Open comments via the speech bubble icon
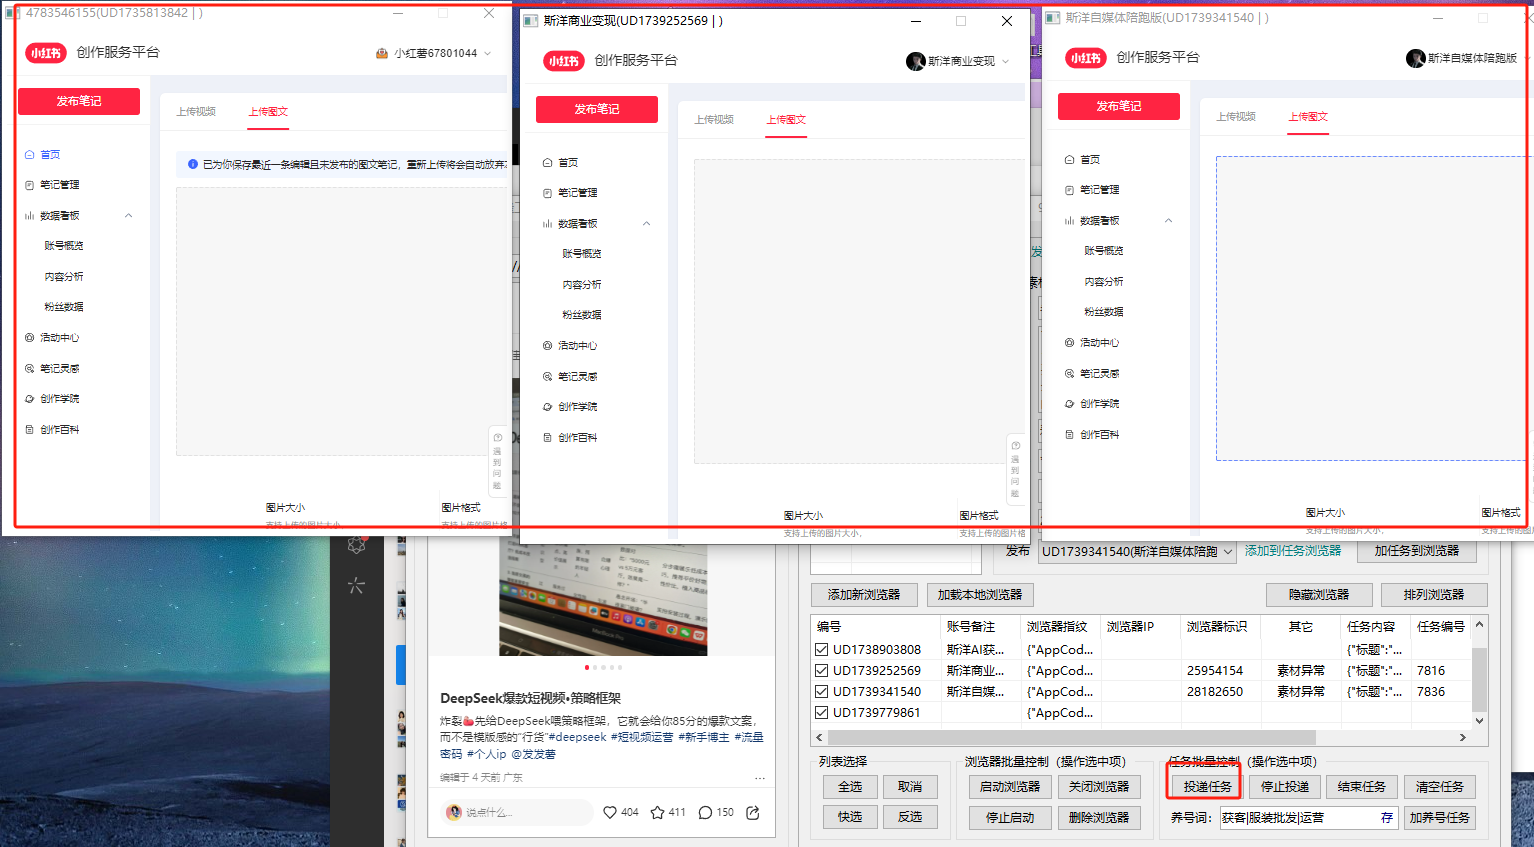 tap(705, 812)
